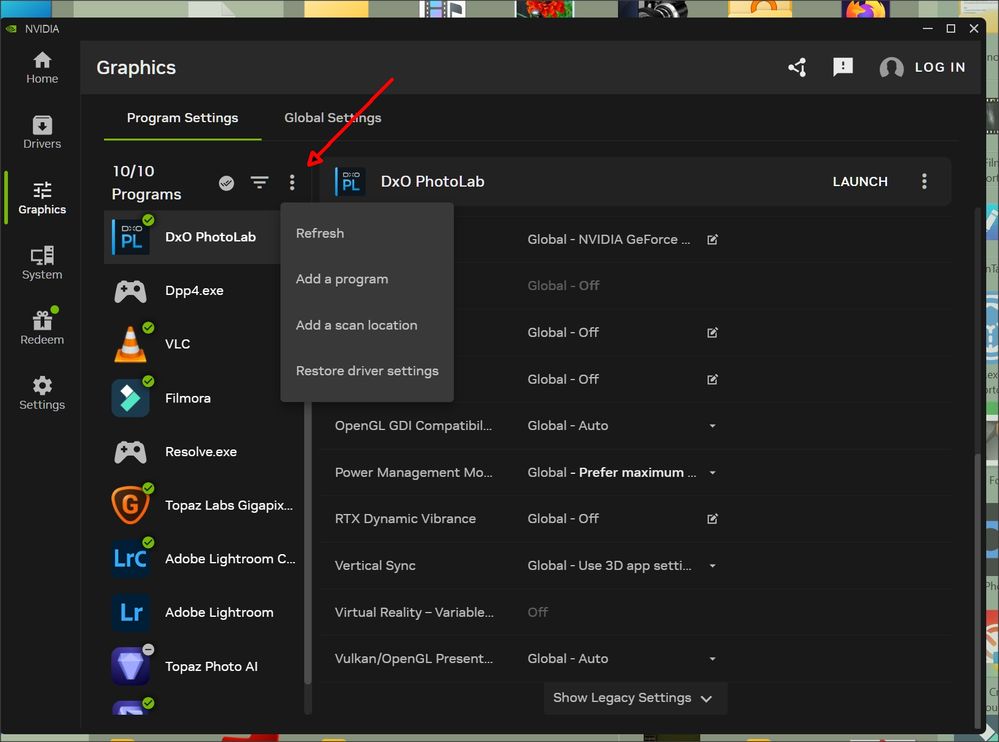Viewport: 999px width, 742px height.
Task: Open the System sidebar section
Action: tap(42, 263)
